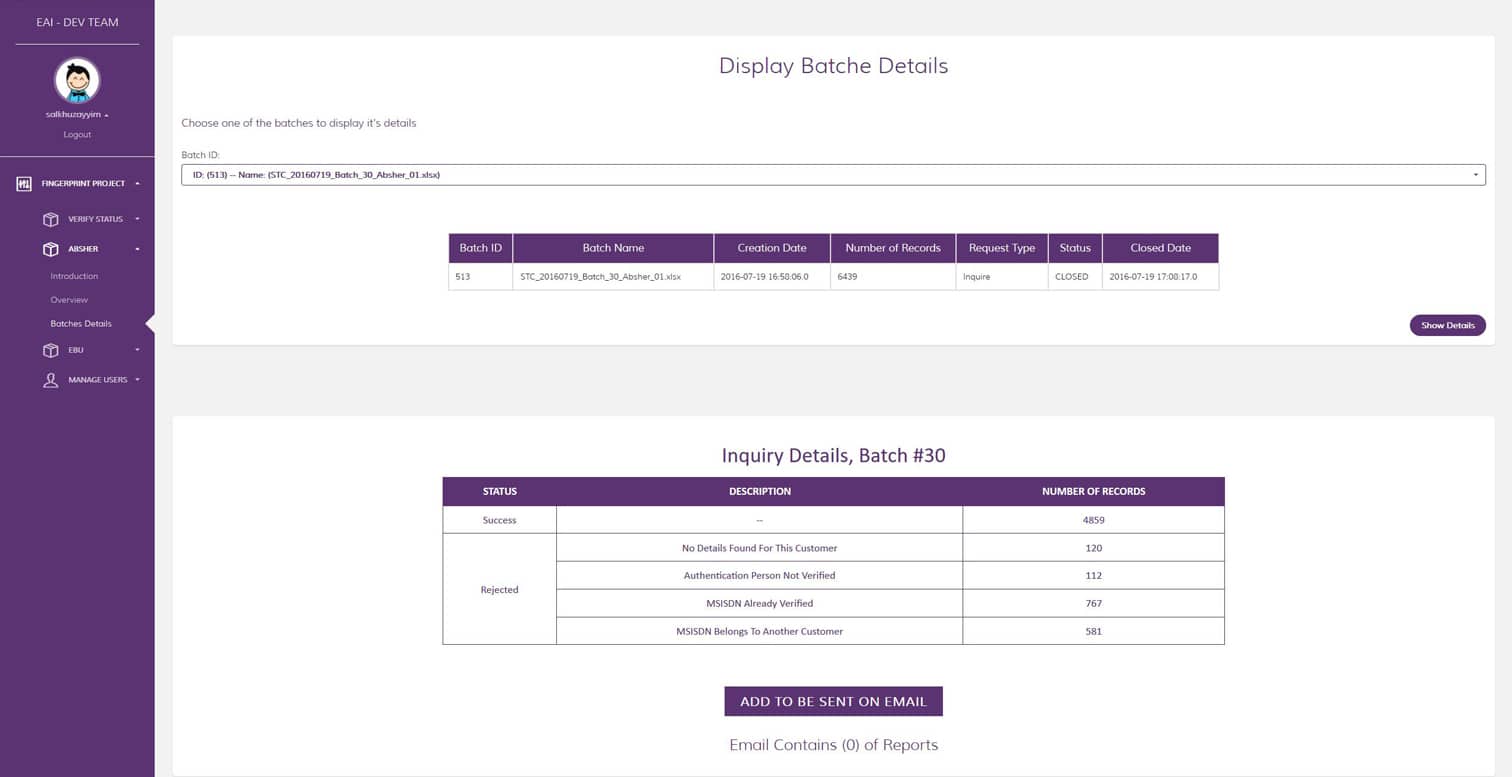Click the Batch Name column header

tap(613, 248)
